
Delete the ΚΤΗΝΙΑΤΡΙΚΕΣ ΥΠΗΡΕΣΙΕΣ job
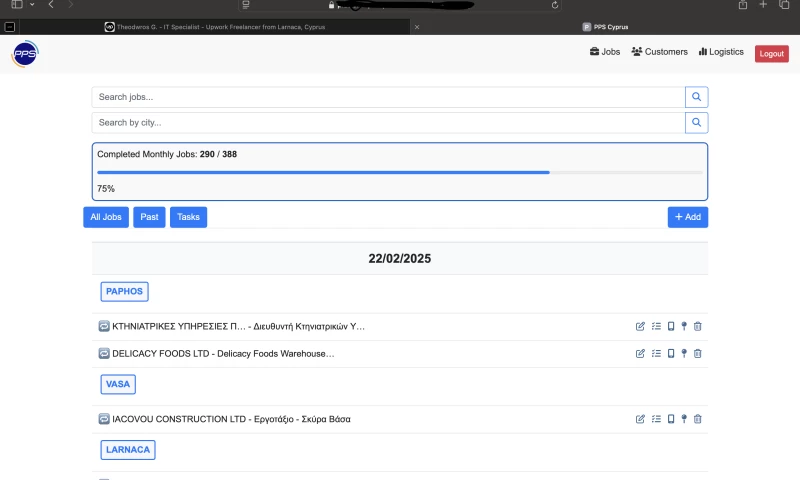click(x=697, y=326)
